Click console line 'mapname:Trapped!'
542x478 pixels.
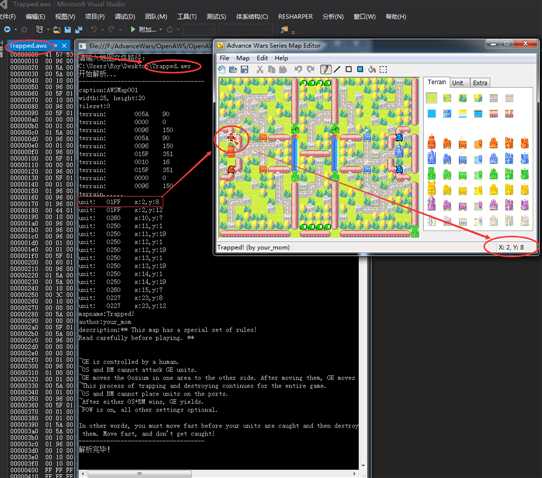(106, 314)
